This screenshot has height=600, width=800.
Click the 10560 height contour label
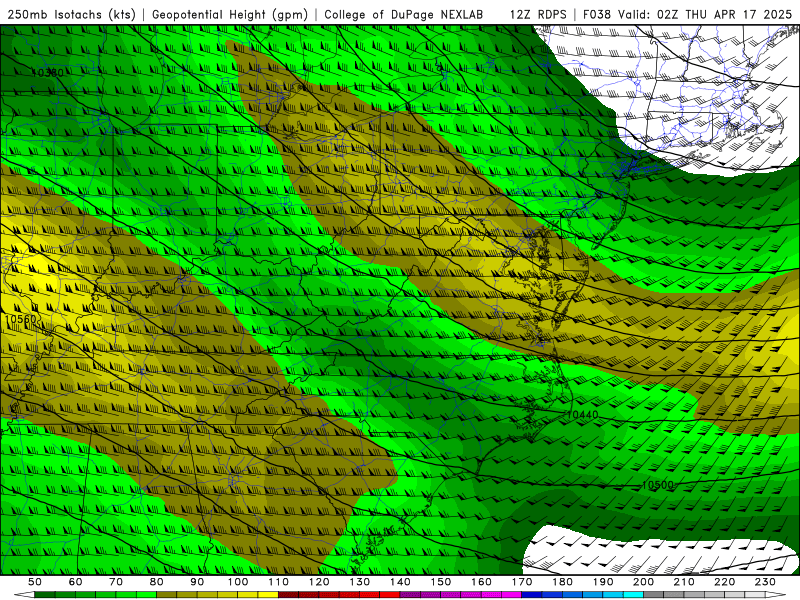[20, 319]
